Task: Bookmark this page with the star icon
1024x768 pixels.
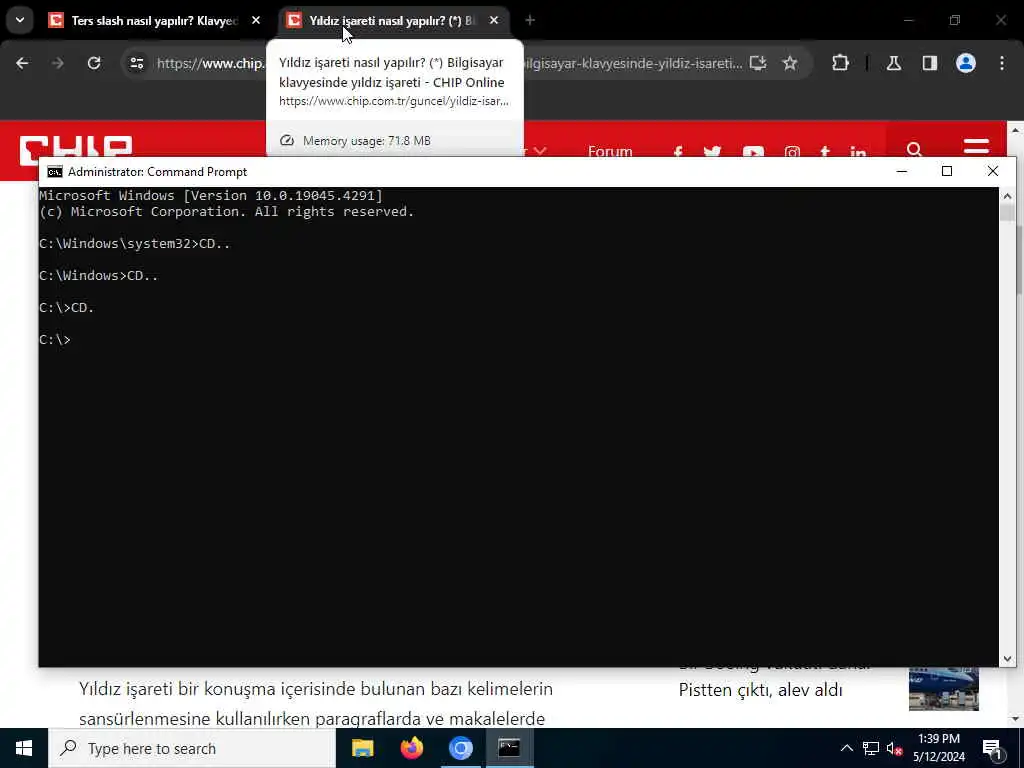Action: coord(790,63)
